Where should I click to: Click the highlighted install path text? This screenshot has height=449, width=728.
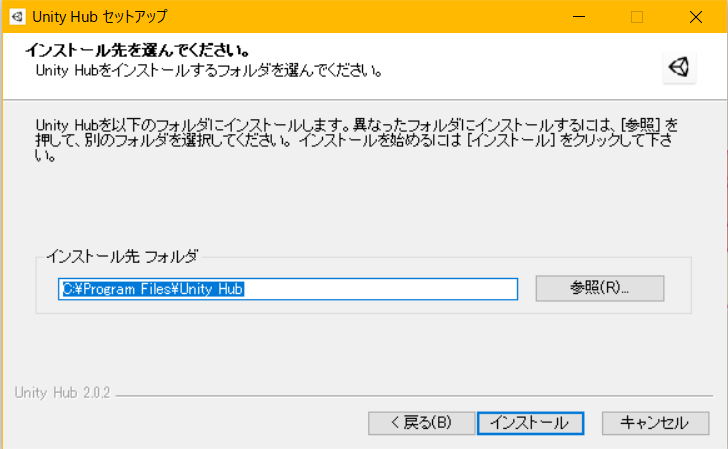point(153,289)
